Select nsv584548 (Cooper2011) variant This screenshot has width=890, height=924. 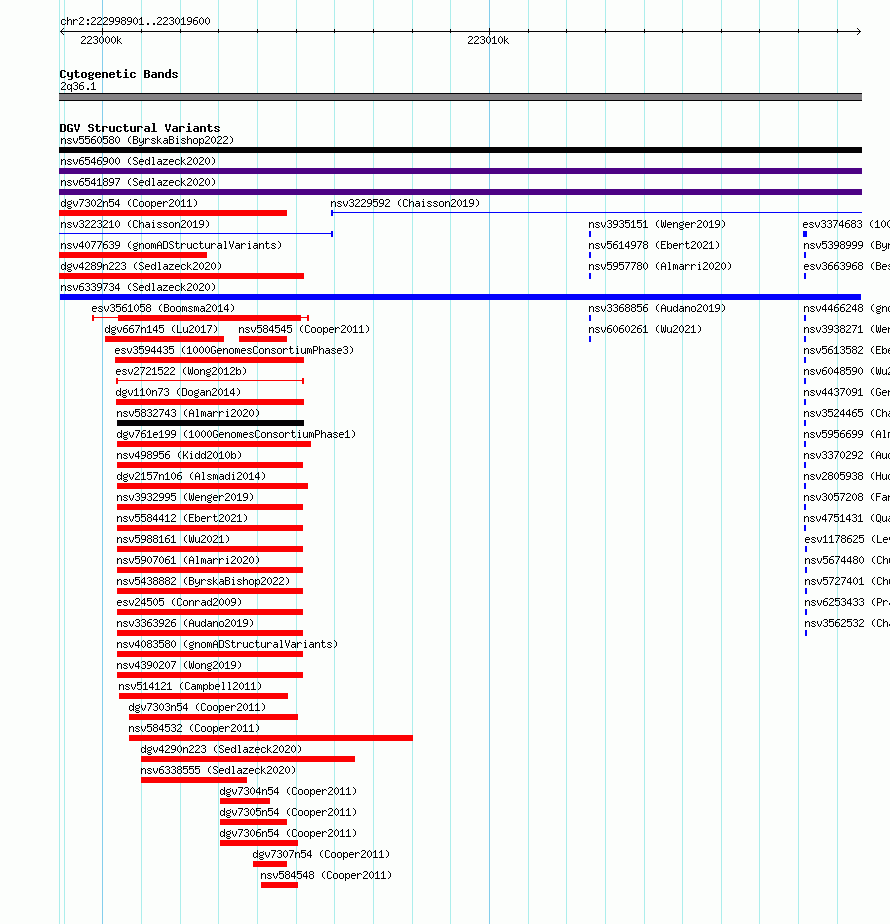point(326,876)
